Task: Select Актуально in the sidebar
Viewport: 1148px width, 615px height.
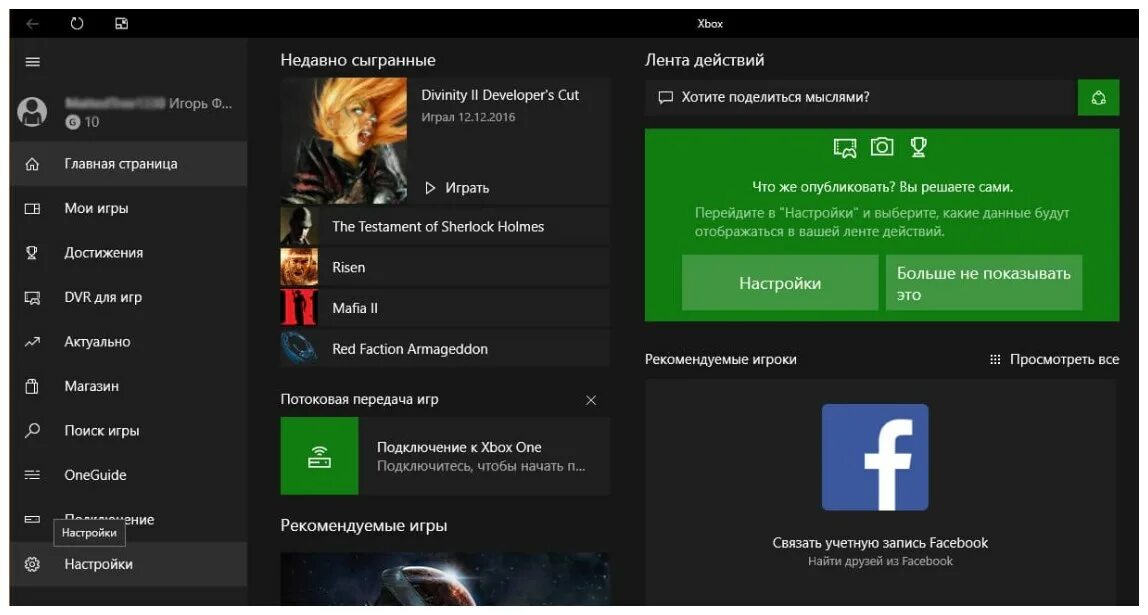Action: point(129,342)
